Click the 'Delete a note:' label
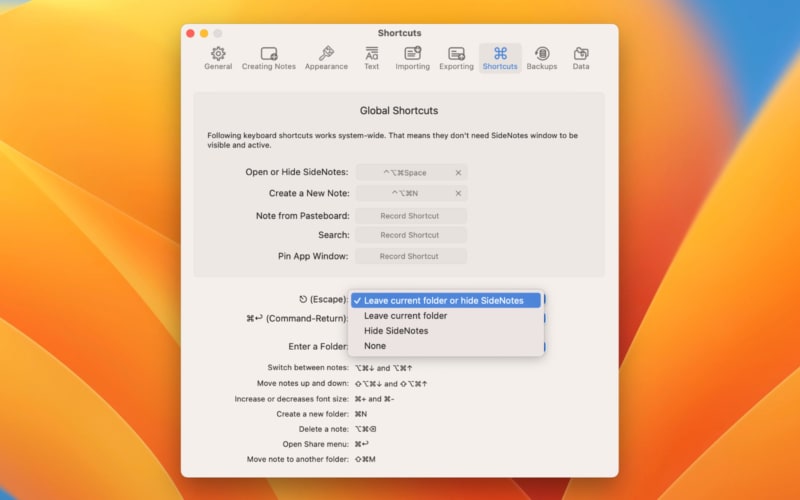 324,429
